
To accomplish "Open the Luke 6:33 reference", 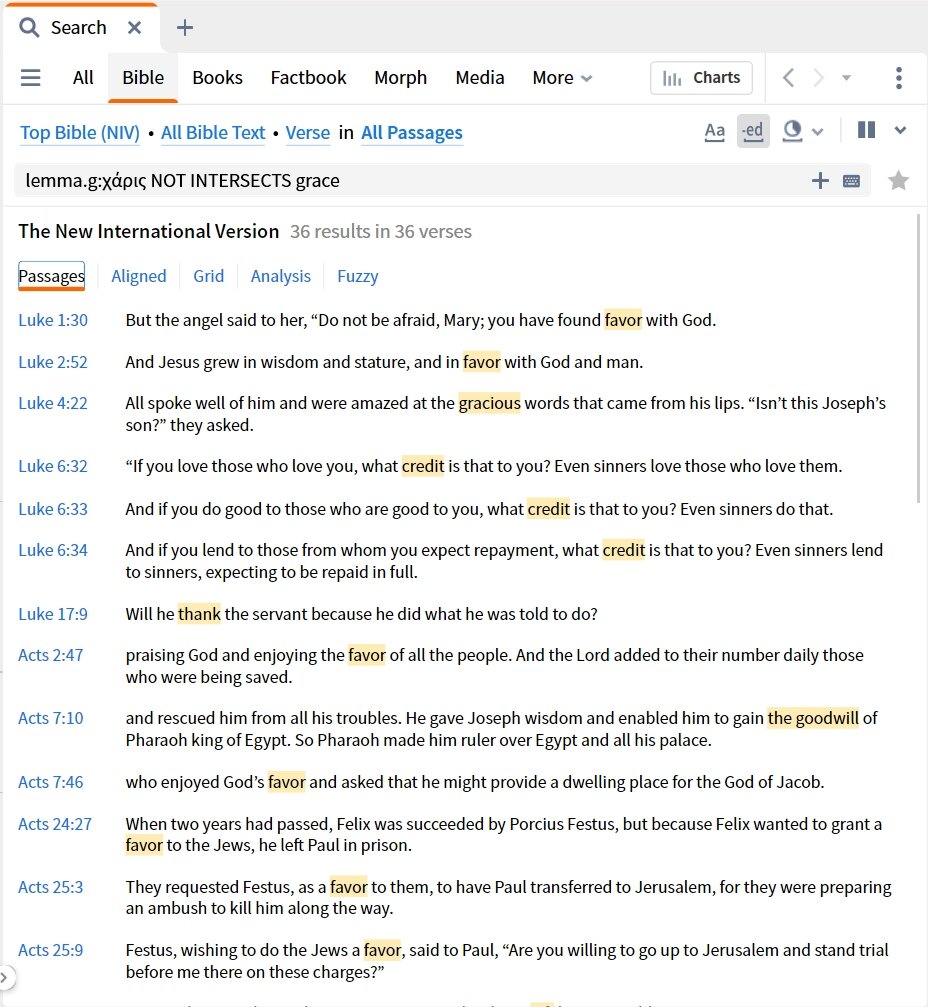I will (53, 509).
